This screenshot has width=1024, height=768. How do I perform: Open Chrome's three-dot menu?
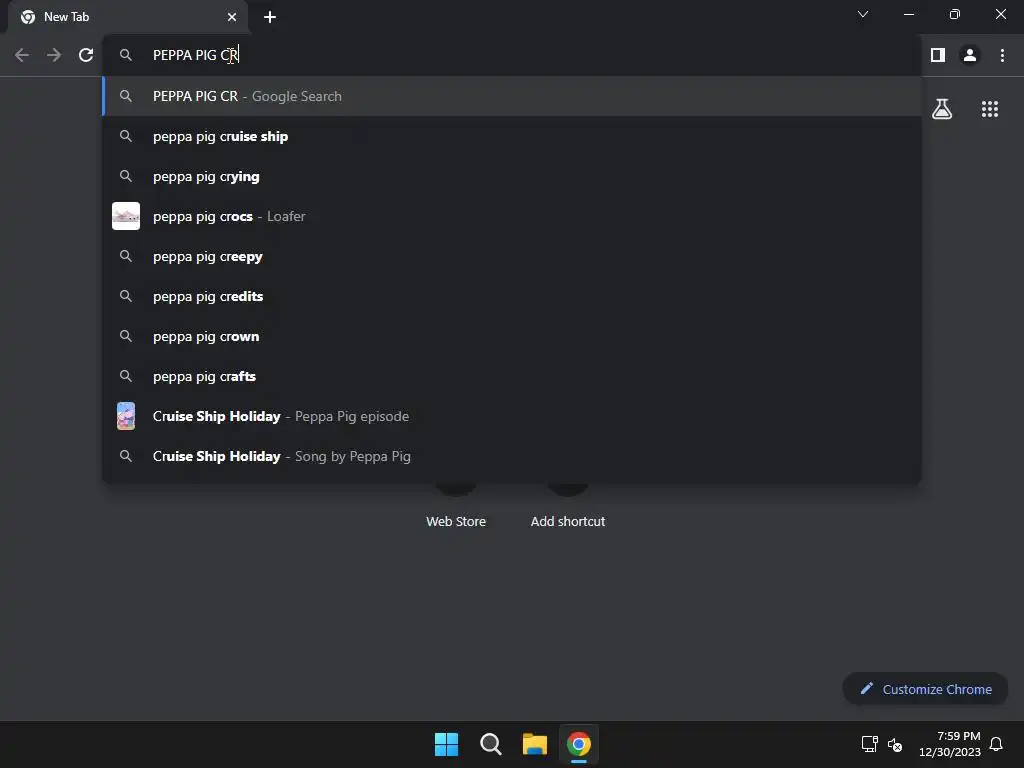tap(1002, 56)
